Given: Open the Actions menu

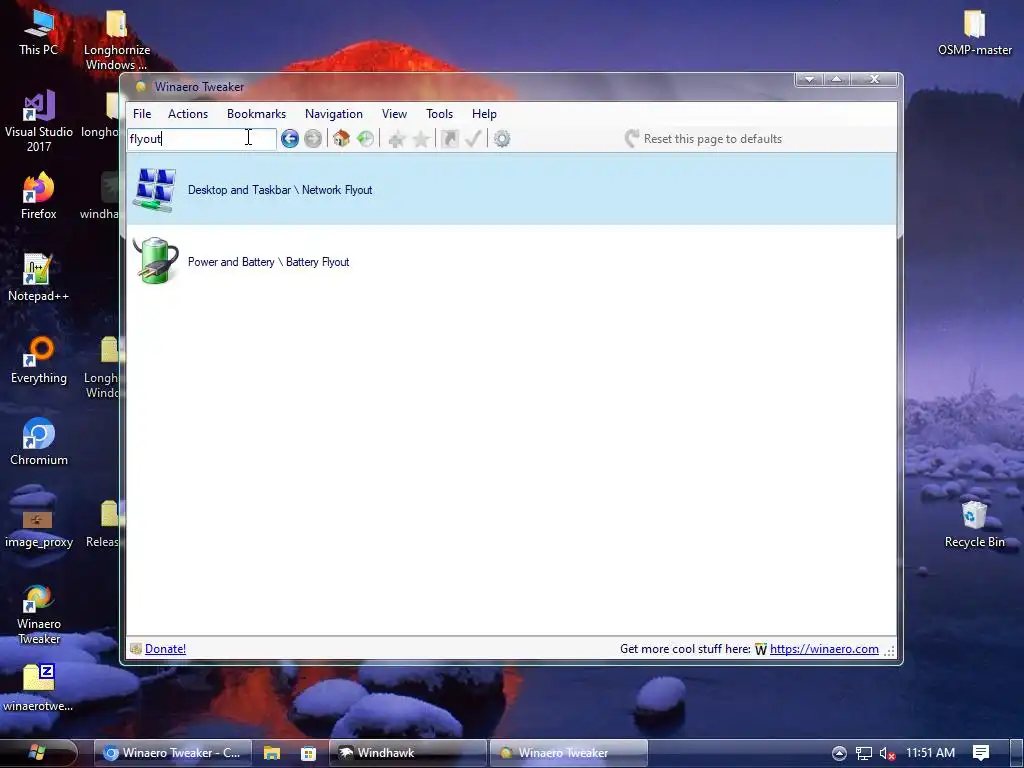Looking at the screenshot, I should [x=188, y=114].
